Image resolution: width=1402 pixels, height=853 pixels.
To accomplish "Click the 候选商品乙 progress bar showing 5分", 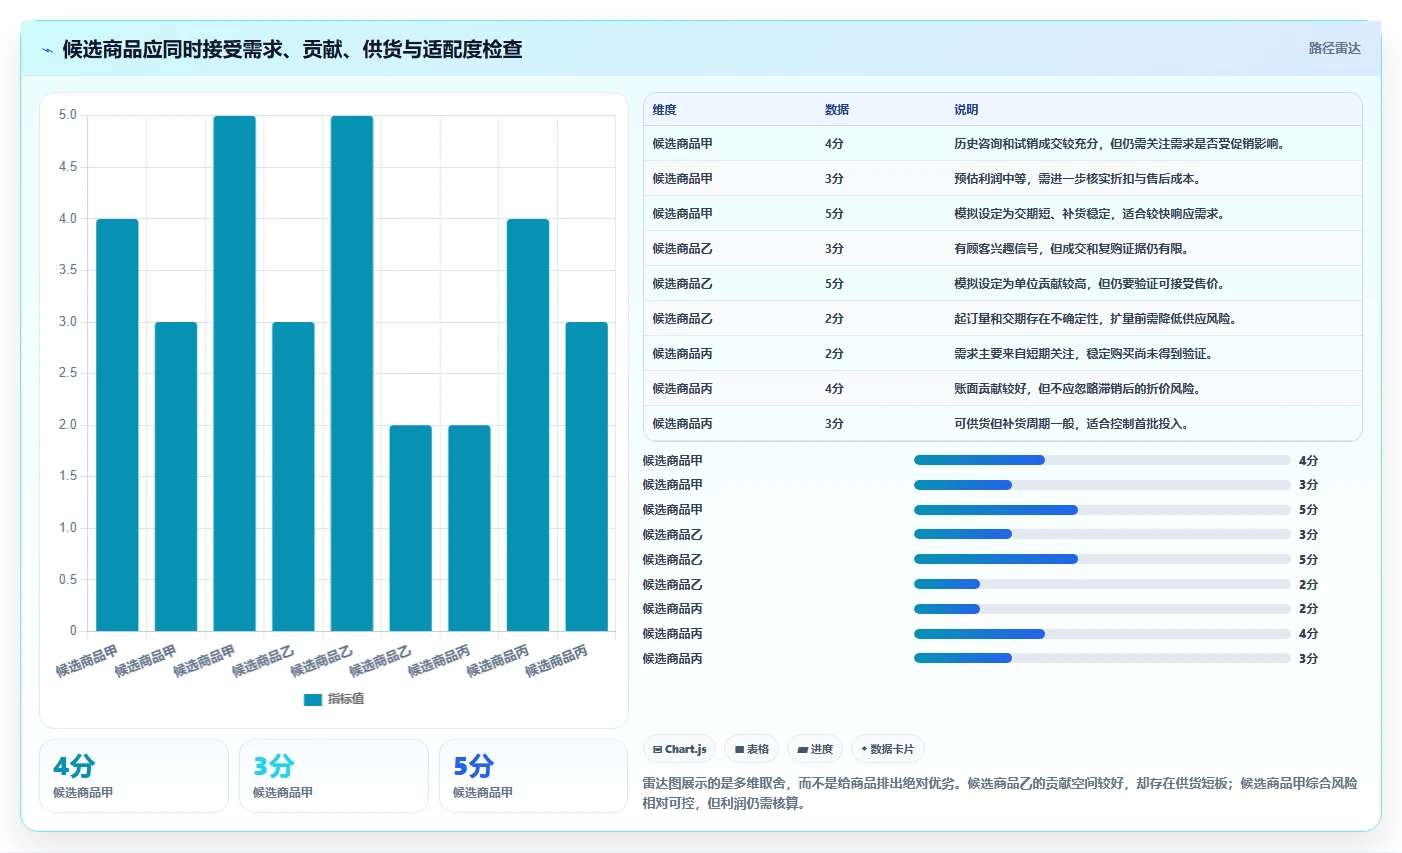I will pyautogui.click(x=1102, y=559).
